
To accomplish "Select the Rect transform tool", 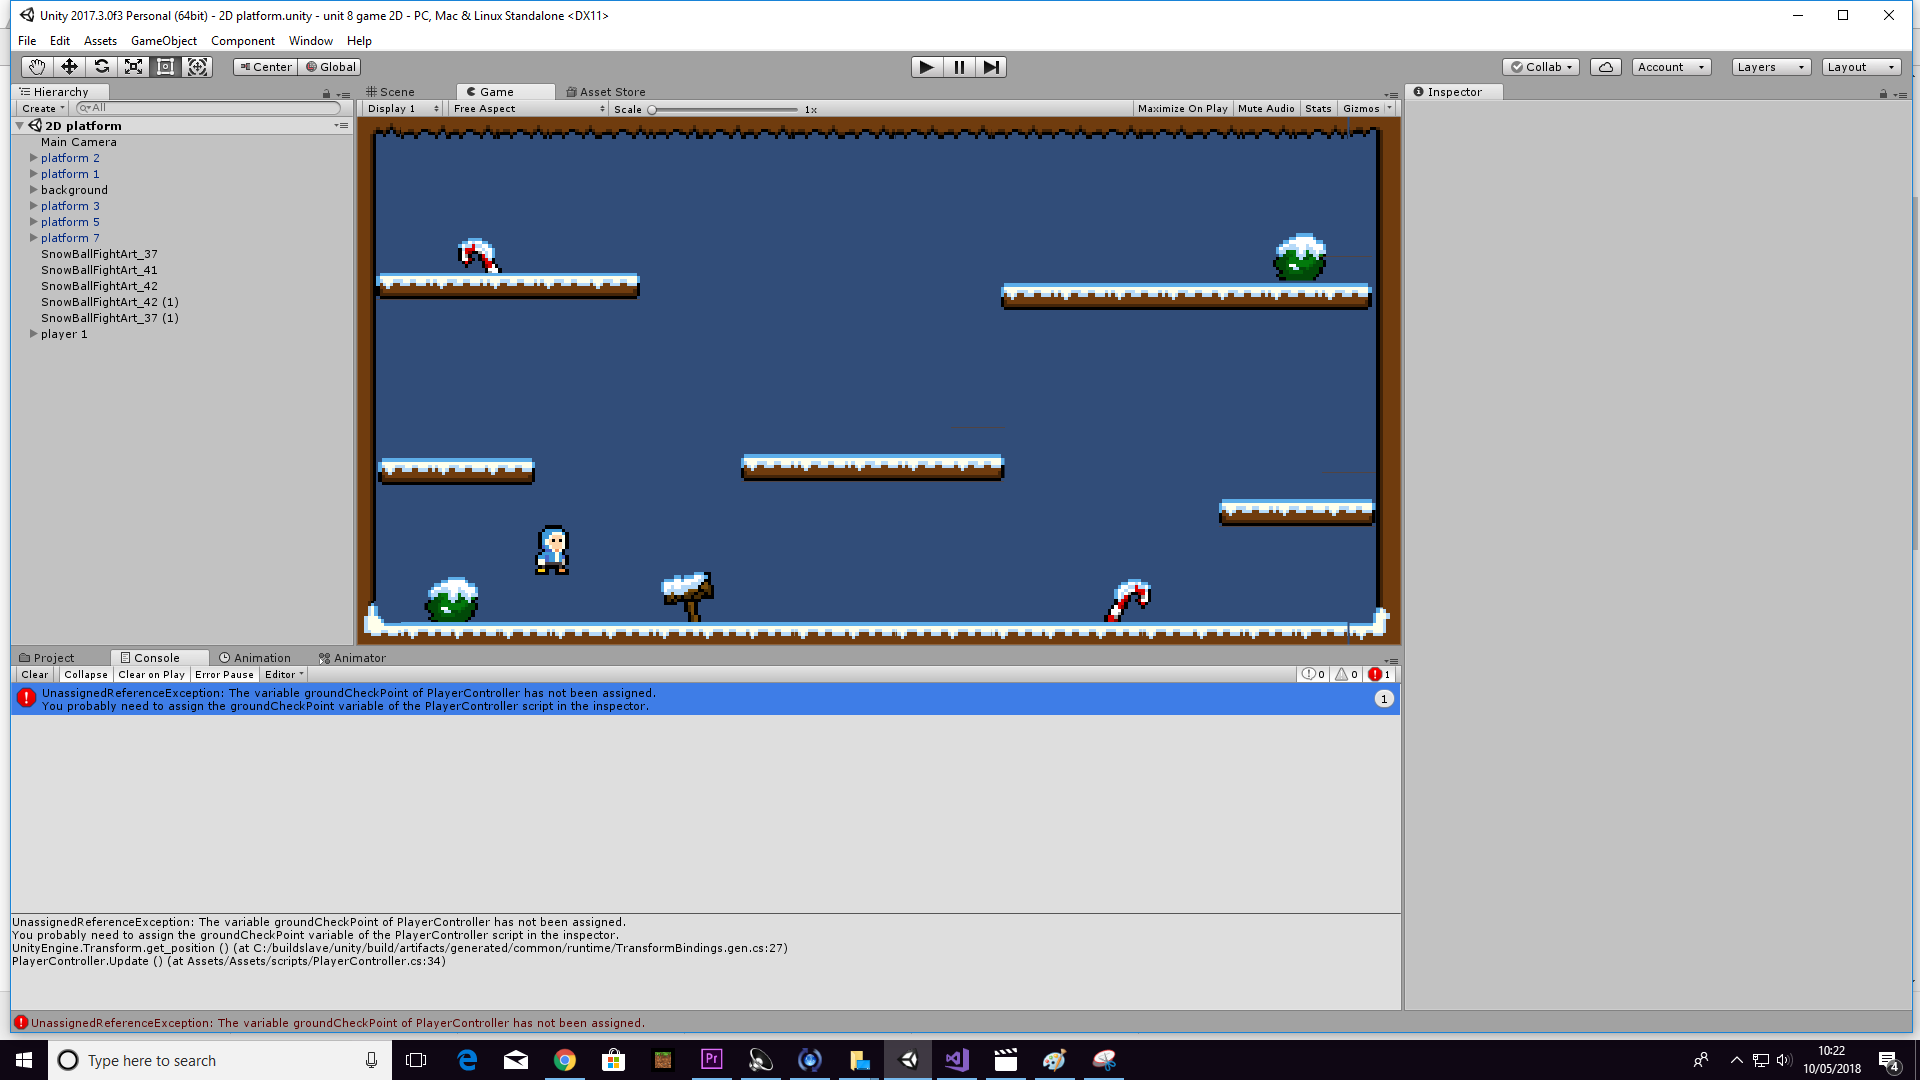I will pyautogui.click(x=166, y=67).
